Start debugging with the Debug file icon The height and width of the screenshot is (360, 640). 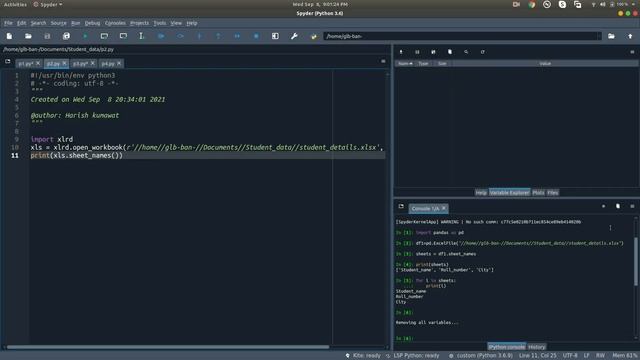point(161,36)
